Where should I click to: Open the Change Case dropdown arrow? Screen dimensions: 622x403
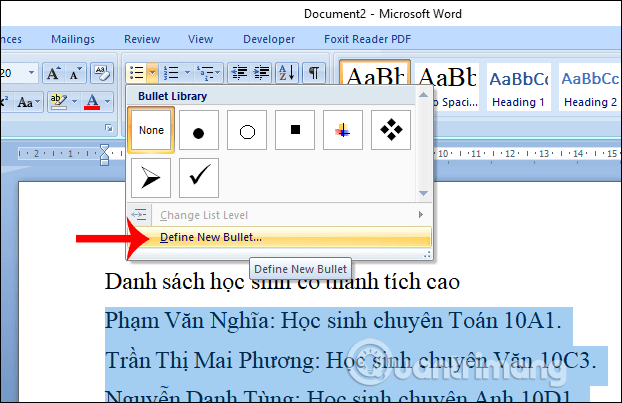[x=38, y=102]
